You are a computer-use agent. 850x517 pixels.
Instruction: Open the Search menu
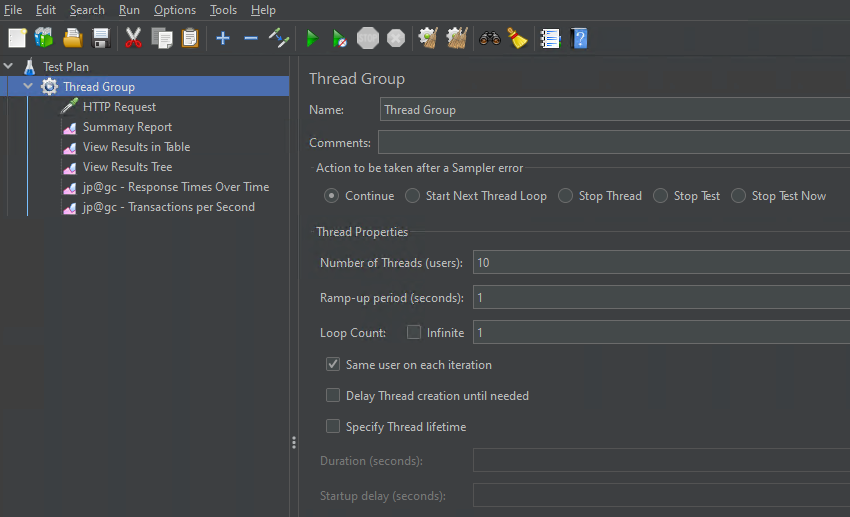point(87,10)
